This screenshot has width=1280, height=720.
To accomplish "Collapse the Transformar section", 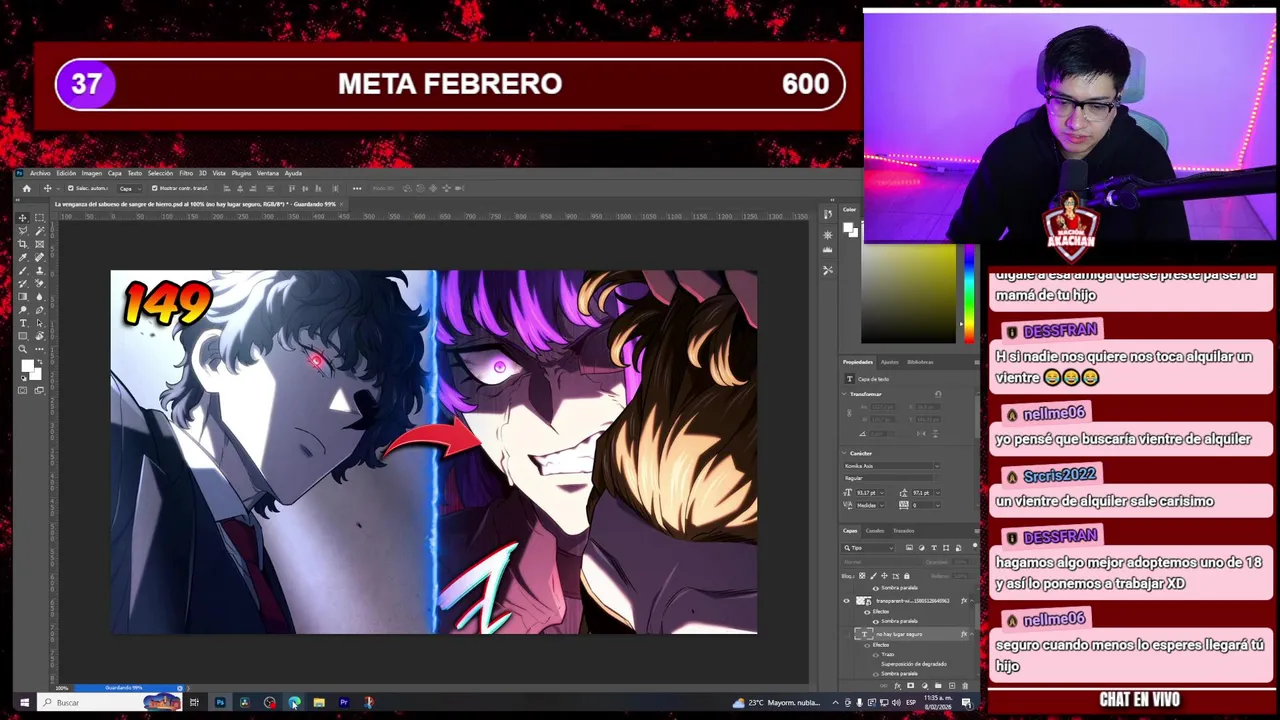I will [844, 394].
